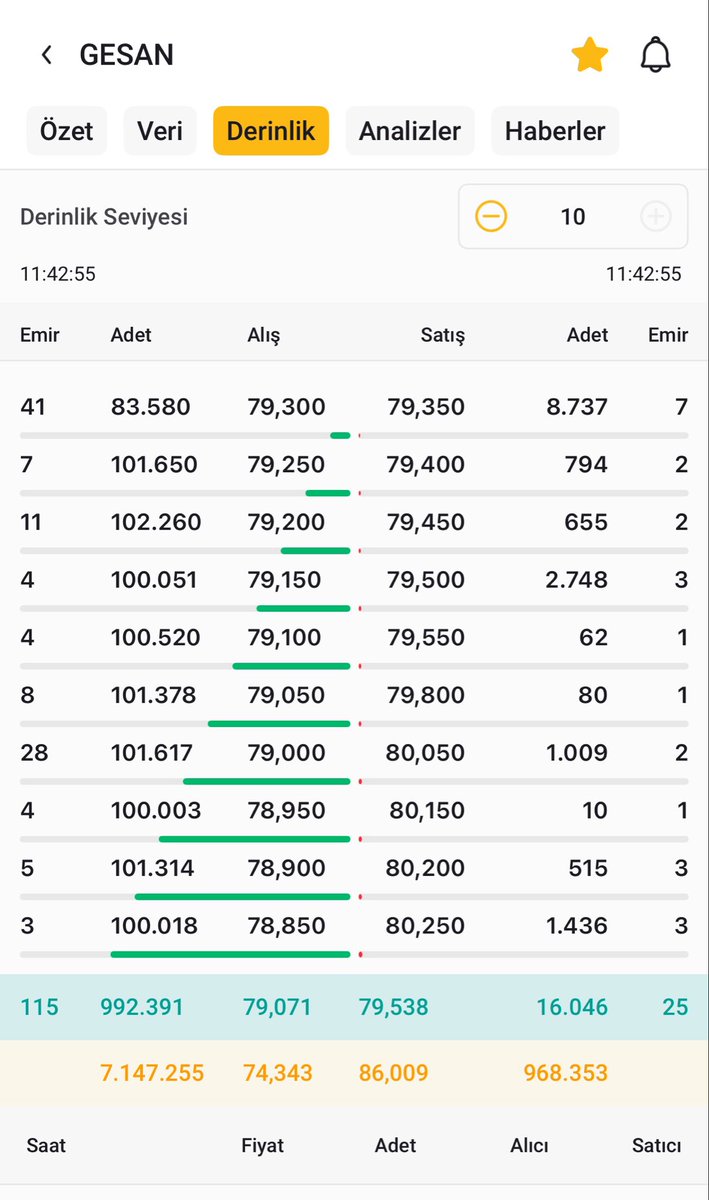Select the Satış column header
This screenshot has height=1200, width=709.
442,335
